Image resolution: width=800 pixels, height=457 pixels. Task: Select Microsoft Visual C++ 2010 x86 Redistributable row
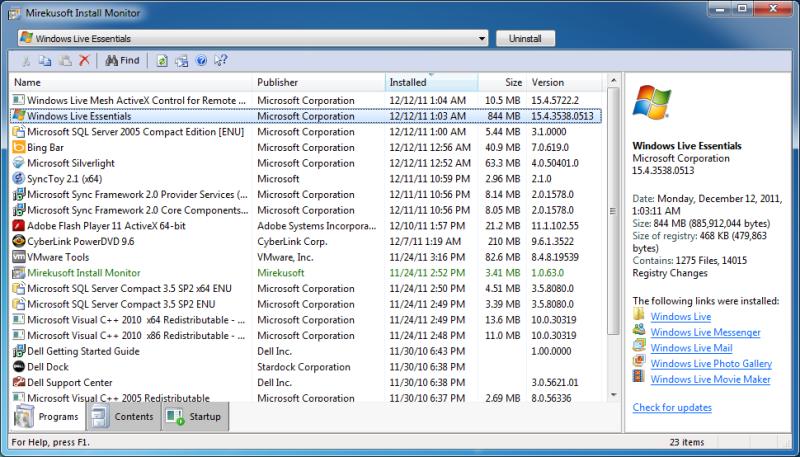coord(306,336)
